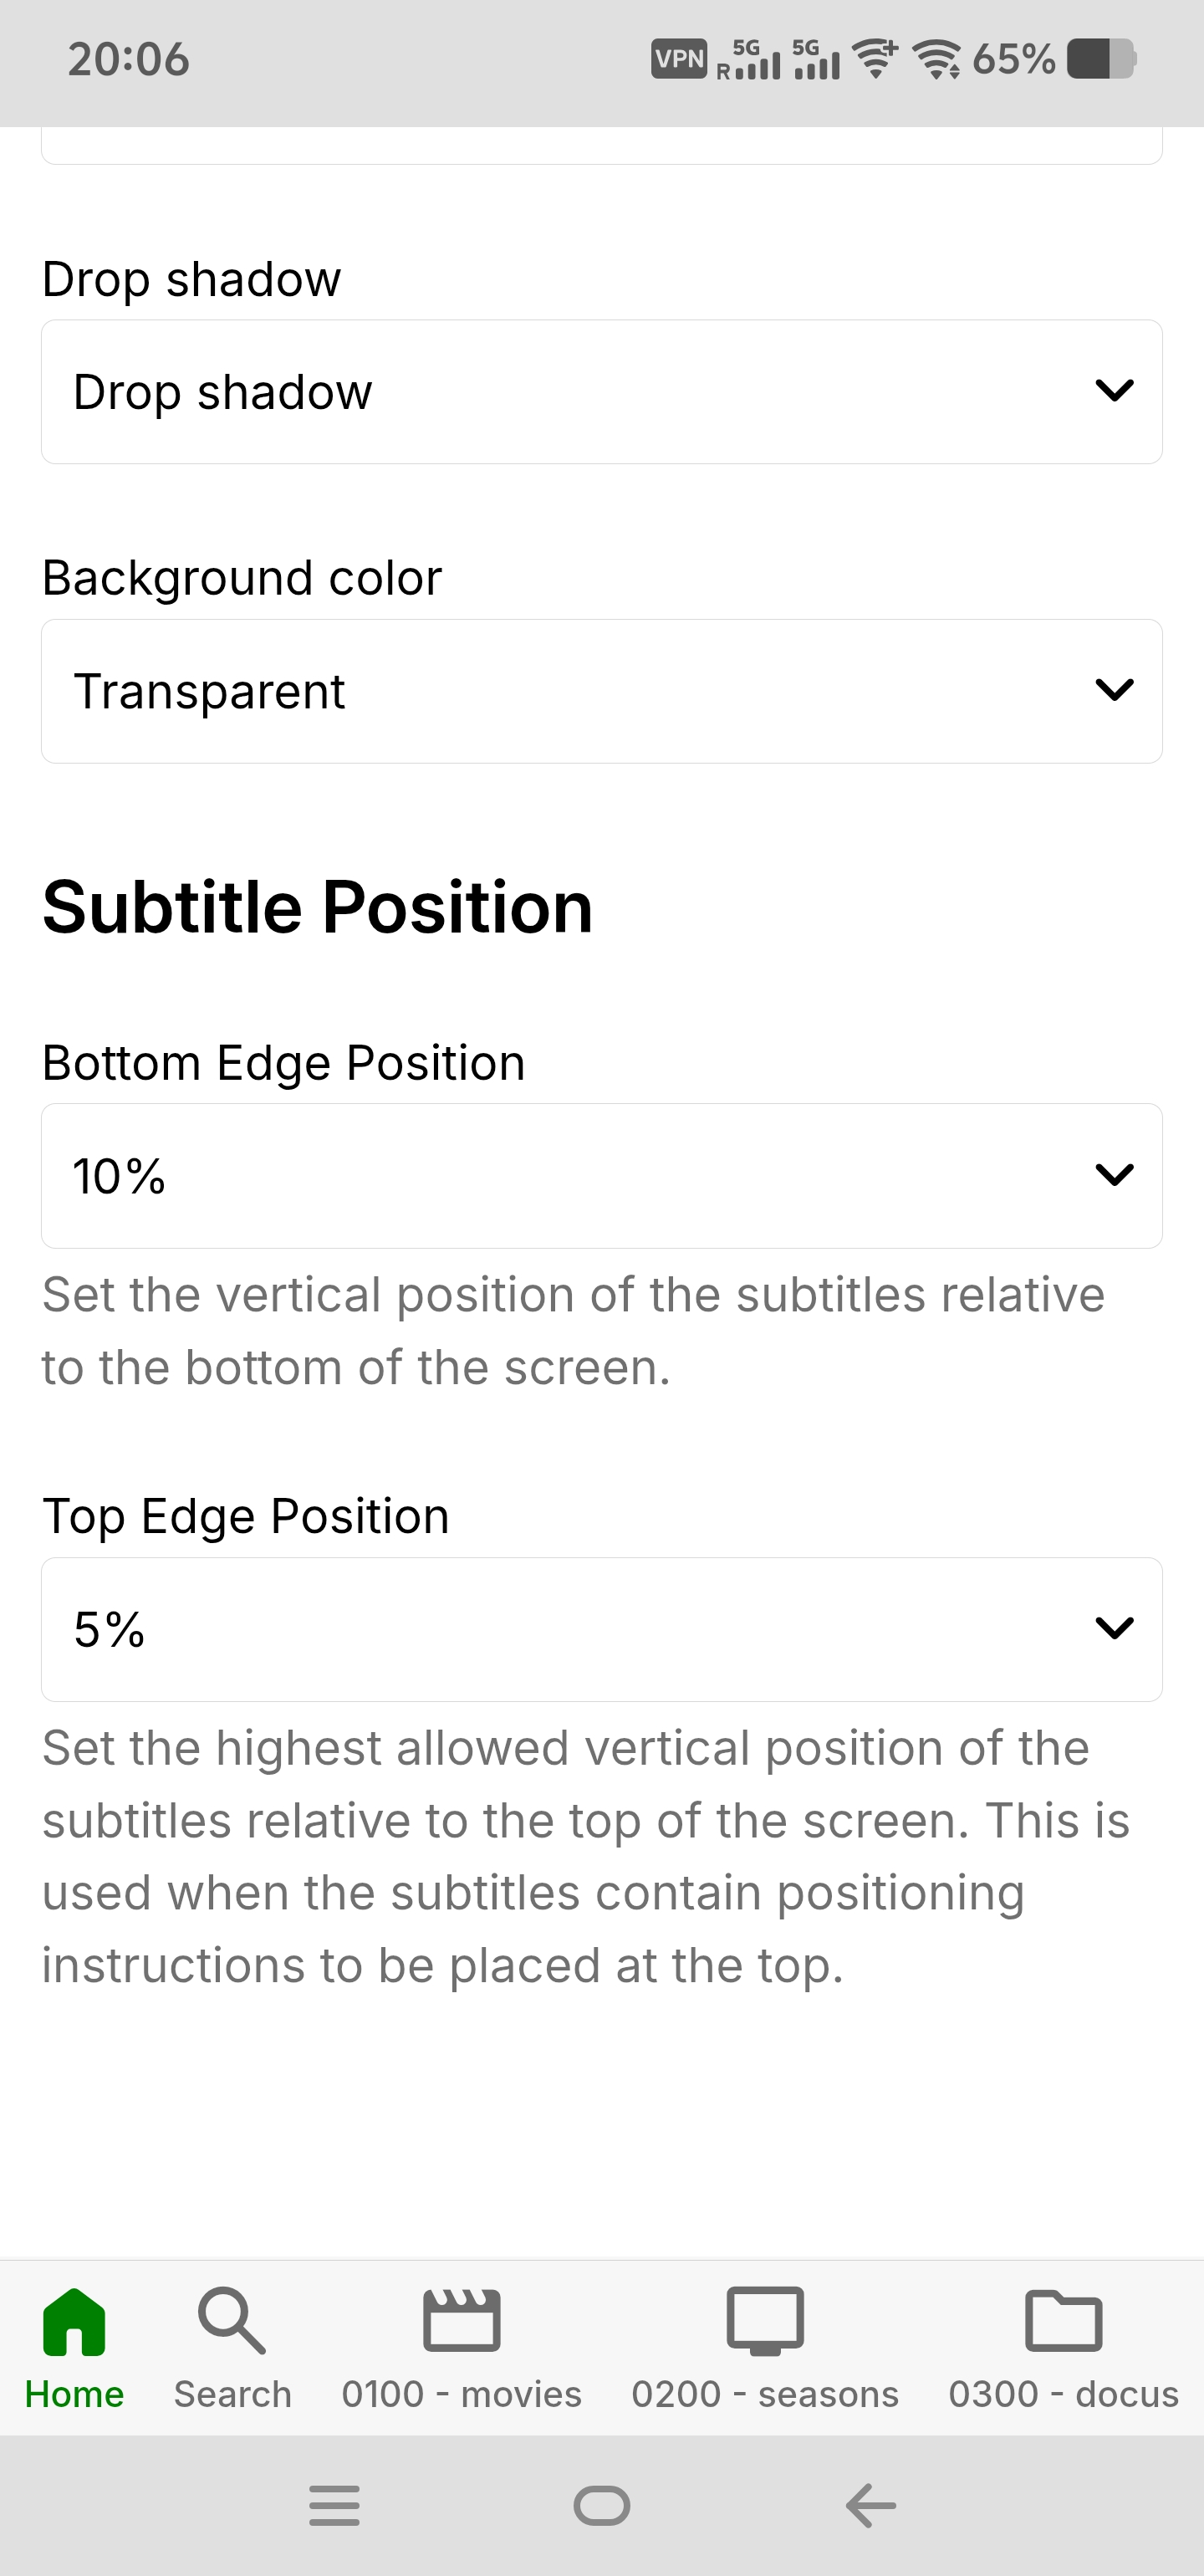Viewport: 1204px width, 2576px height.
Task: Expand chevron beside Transparent value
Action: click(1114, 690)
